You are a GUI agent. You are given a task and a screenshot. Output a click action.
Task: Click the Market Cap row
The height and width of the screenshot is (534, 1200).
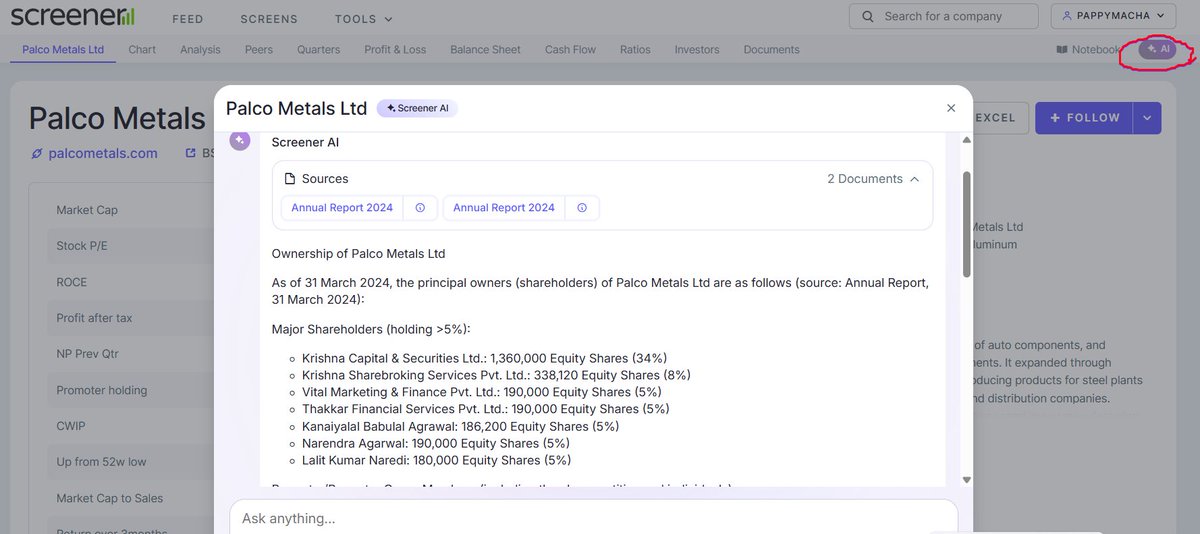point(130,210)
